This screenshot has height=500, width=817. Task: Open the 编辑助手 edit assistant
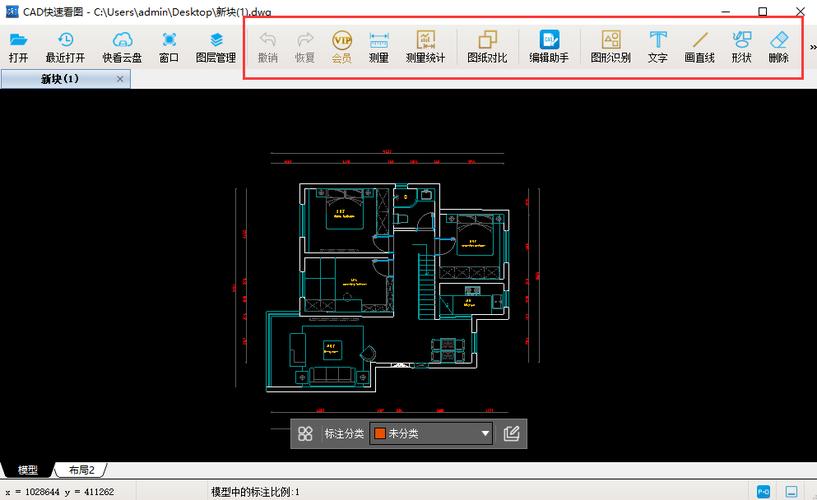tap(549, 46)
